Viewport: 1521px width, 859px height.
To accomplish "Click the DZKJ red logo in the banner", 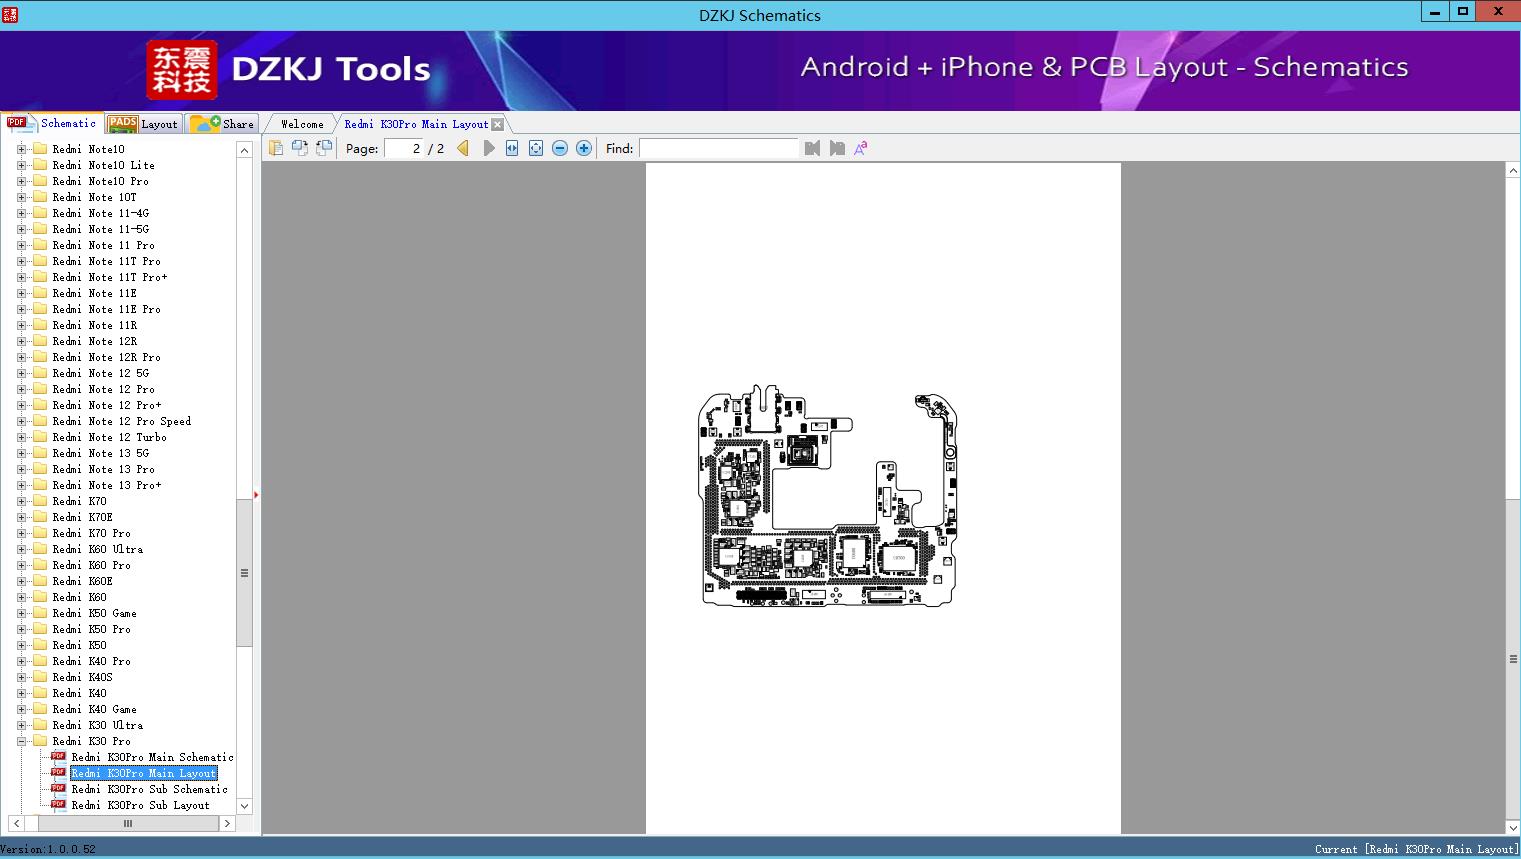I will pos(181,70).
